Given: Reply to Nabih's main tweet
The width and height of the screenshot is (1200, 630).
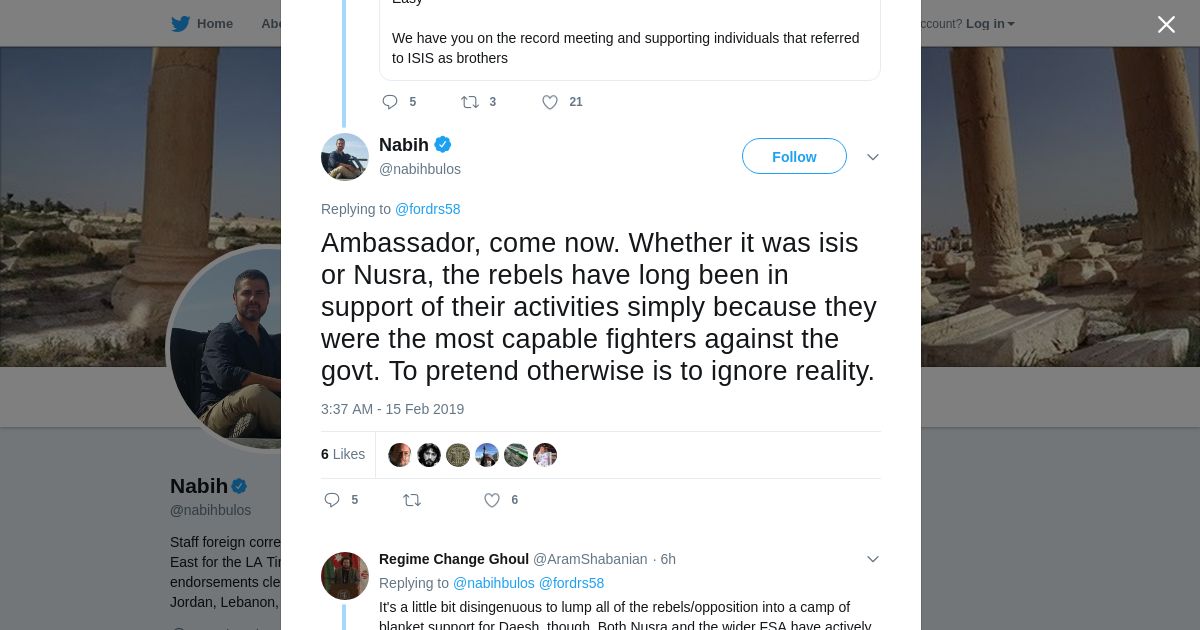Looking at the screenshot, I should coord(332,500).
